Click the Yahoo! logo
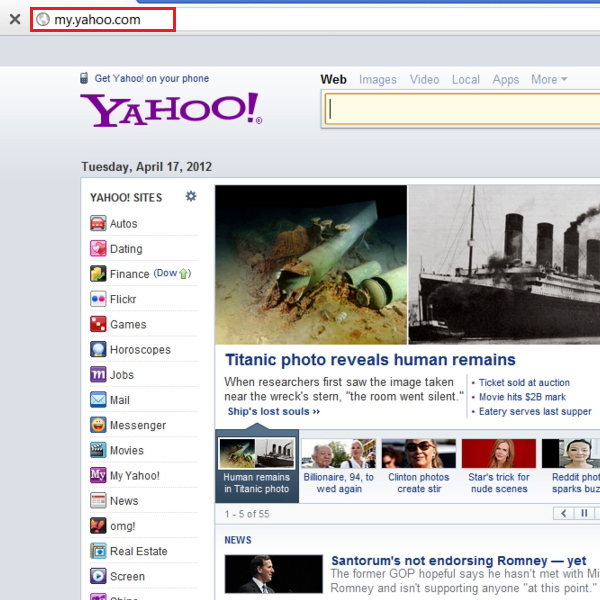Image resolution: width=600 pixels, height=600 pixels. point(171,109)
